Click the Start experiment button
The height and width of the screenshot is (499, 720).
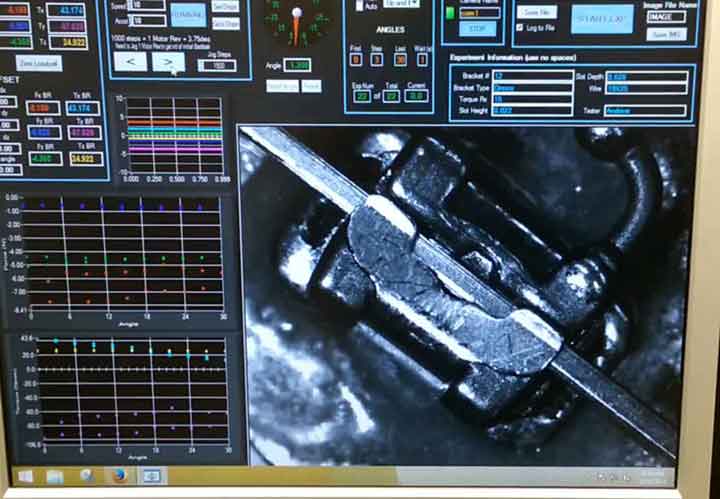pos(602,18)
